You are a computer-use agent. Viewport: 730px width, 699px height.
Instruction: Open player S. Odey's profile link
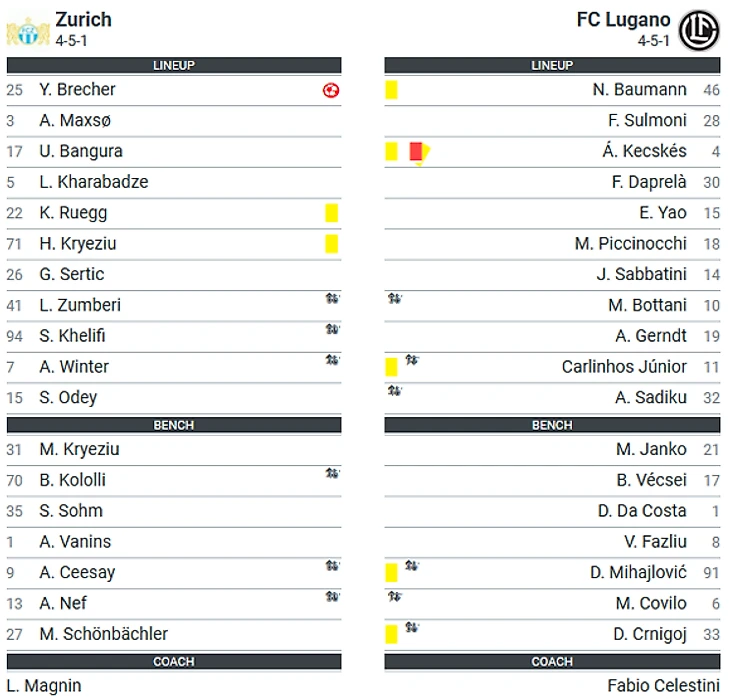click(68, 398)
